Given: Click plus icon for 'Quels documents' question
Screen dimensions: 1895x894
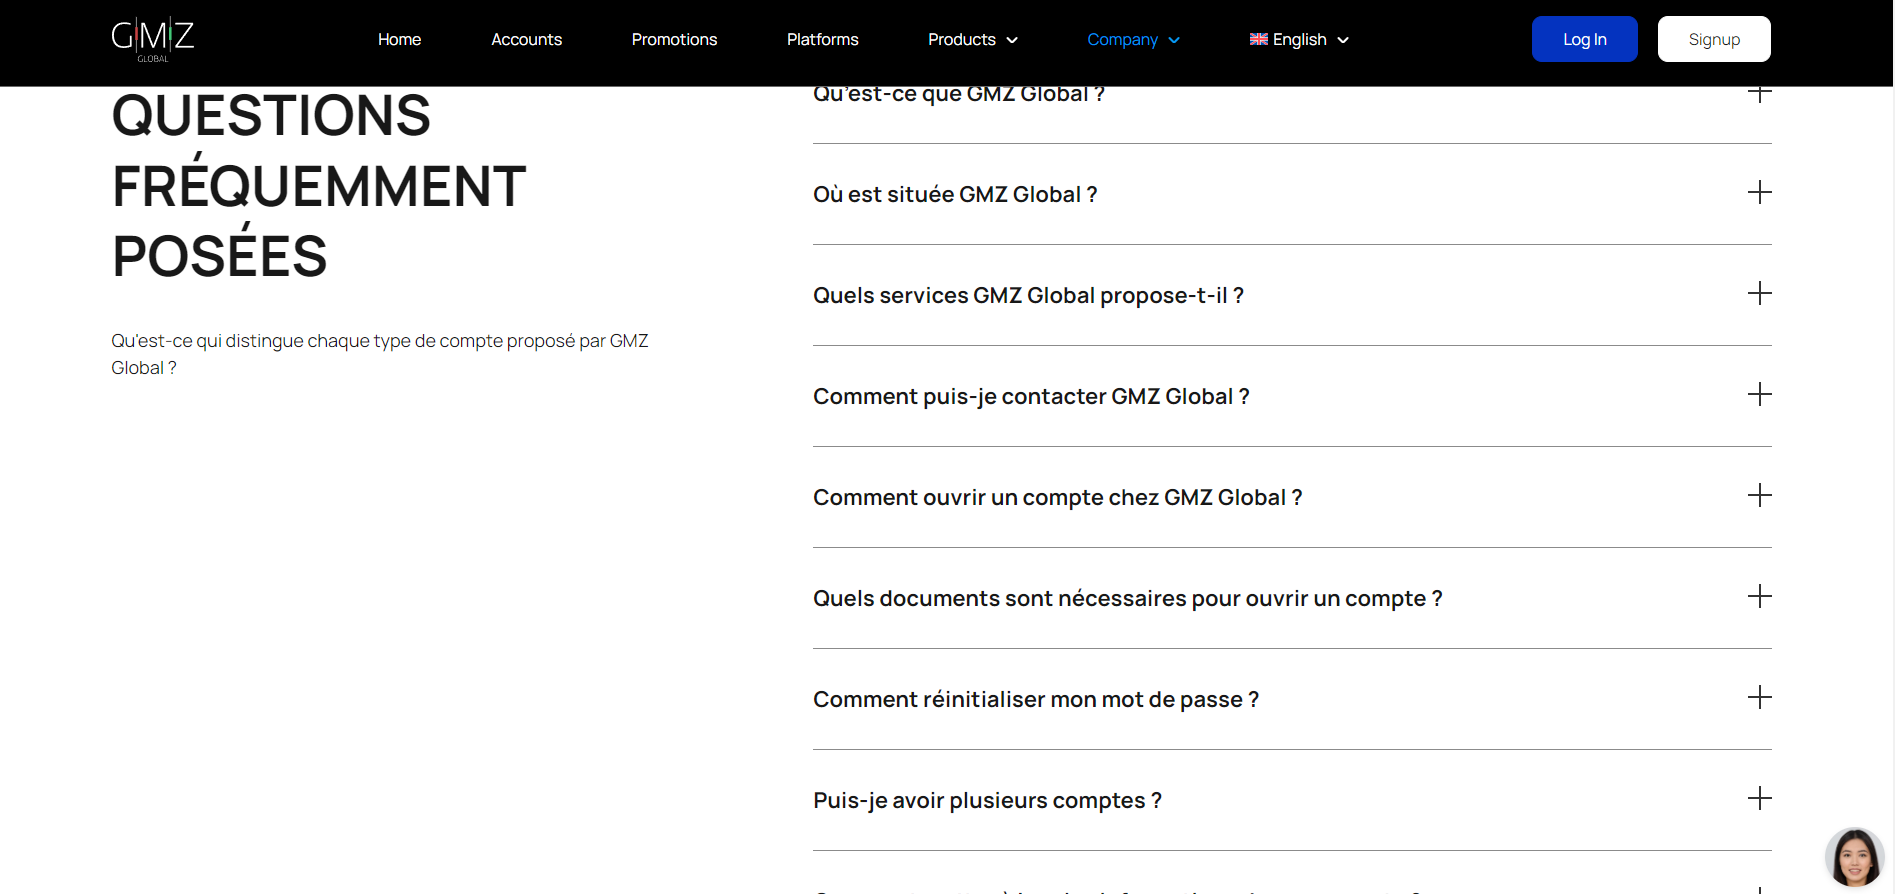Looking at the screenshot, I should point(1759,597).
